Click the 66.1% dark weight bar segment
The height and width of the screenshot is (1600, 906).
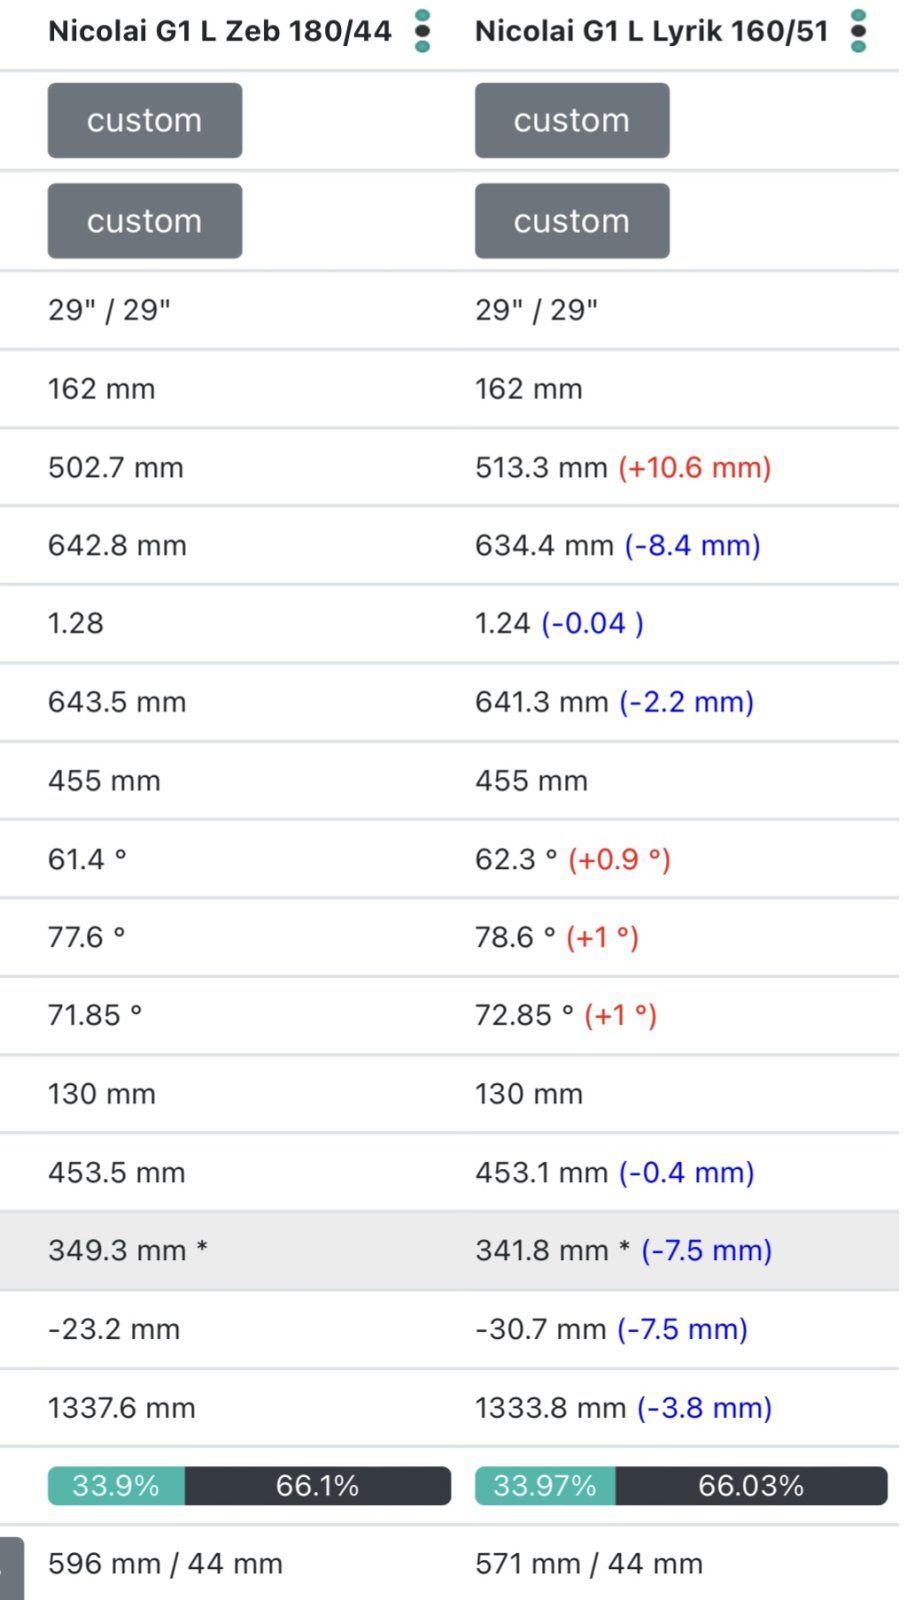click(x=318, y=1486)
